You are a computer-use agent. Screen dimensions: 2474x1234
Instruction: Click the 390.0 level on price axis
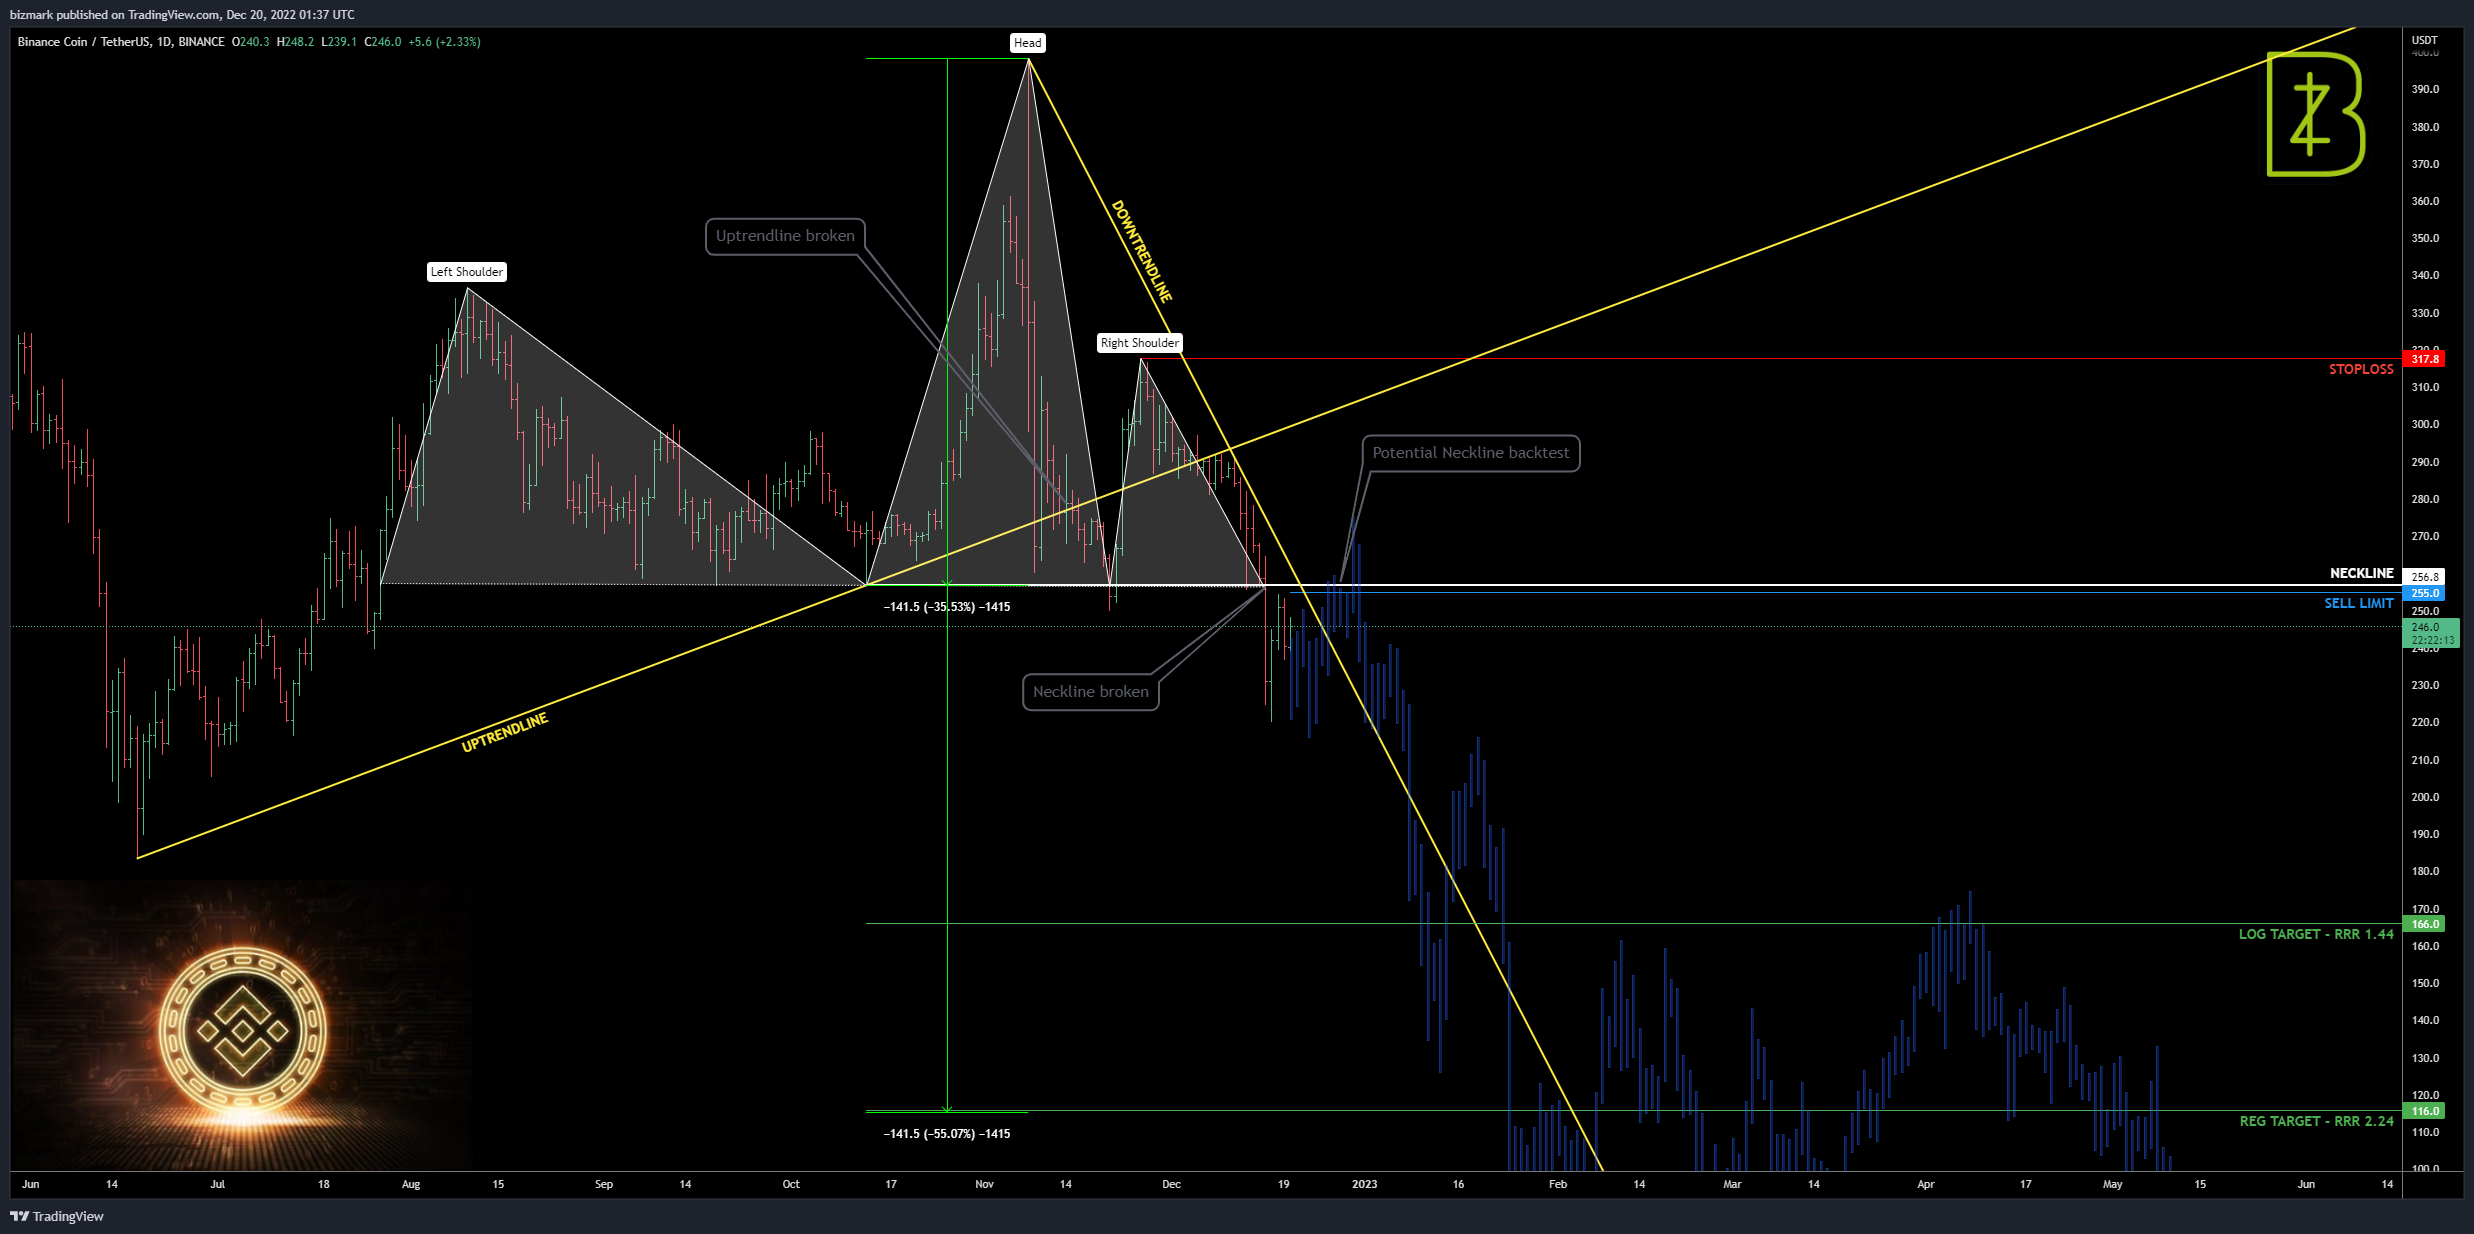(x=2425, y=89)
